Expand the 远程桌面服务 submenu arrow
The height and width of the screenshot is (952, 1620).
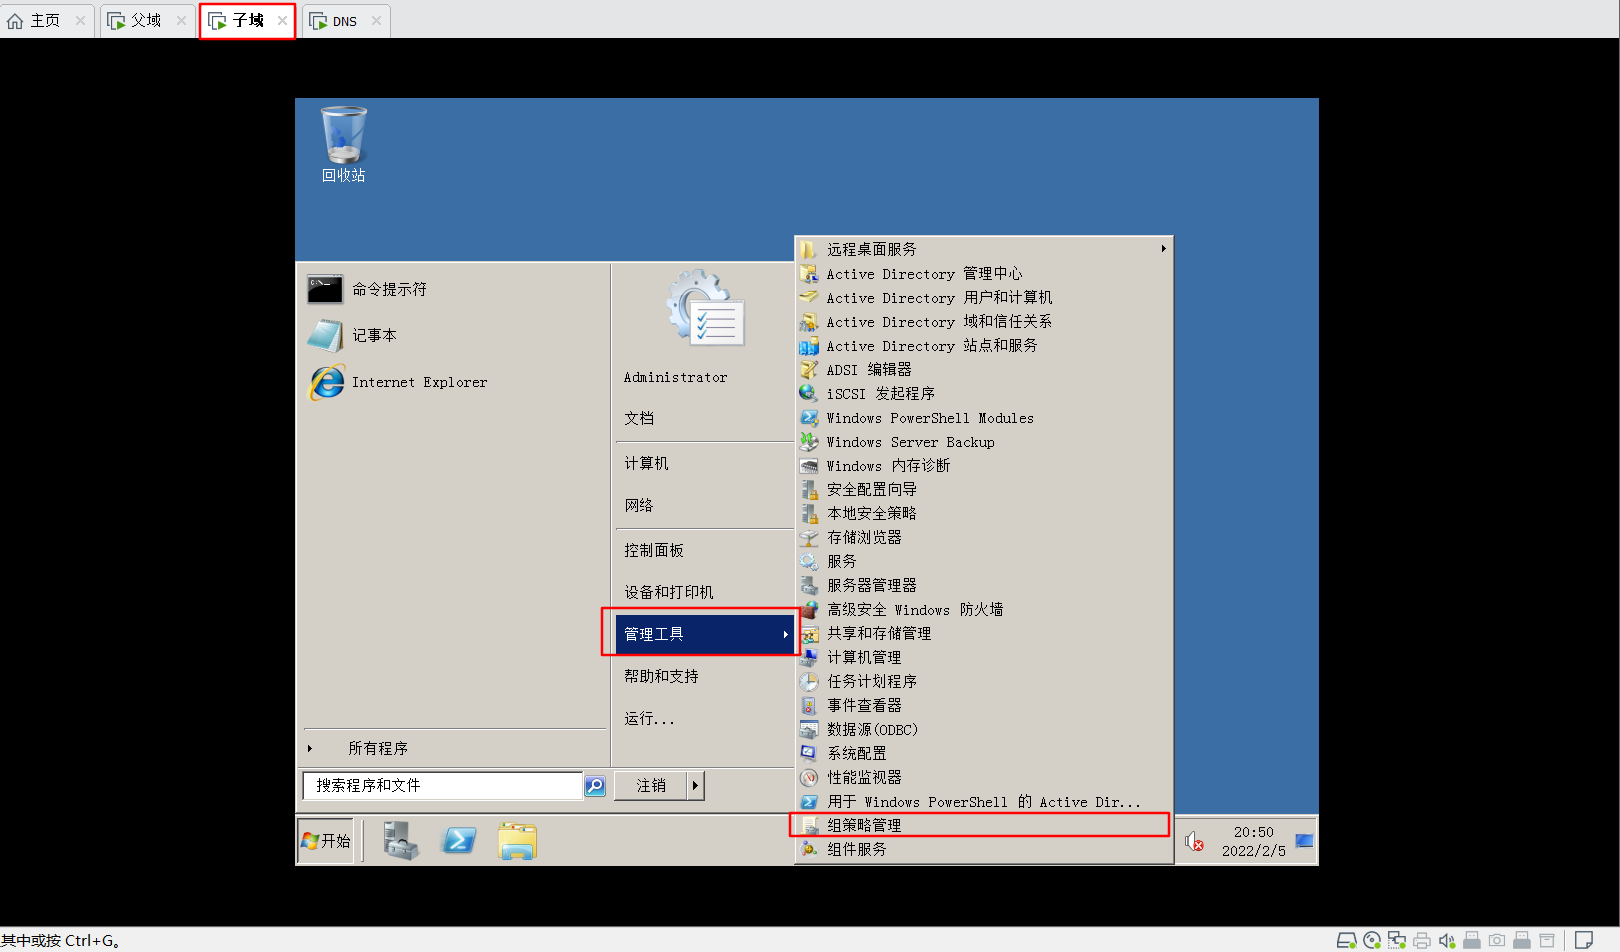[1163, 249]
